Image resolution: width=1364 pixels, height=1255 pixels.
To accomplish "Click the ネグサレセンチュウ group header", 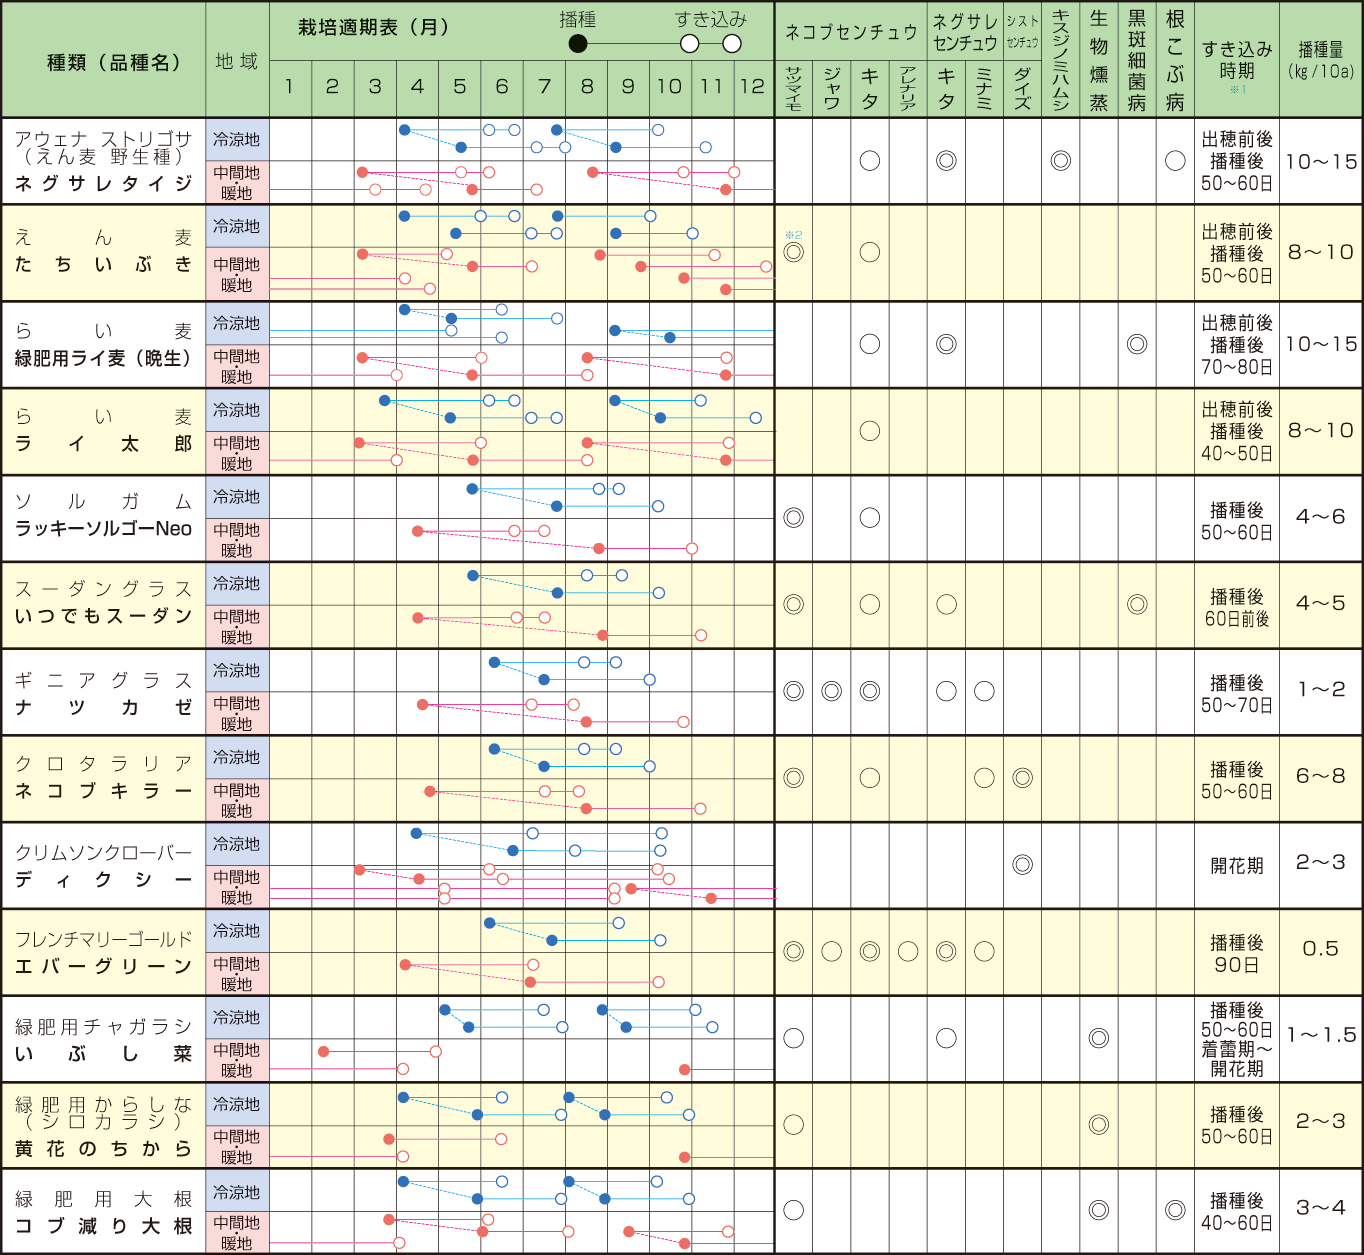I will pyautogui.click(x=965, y=32).
